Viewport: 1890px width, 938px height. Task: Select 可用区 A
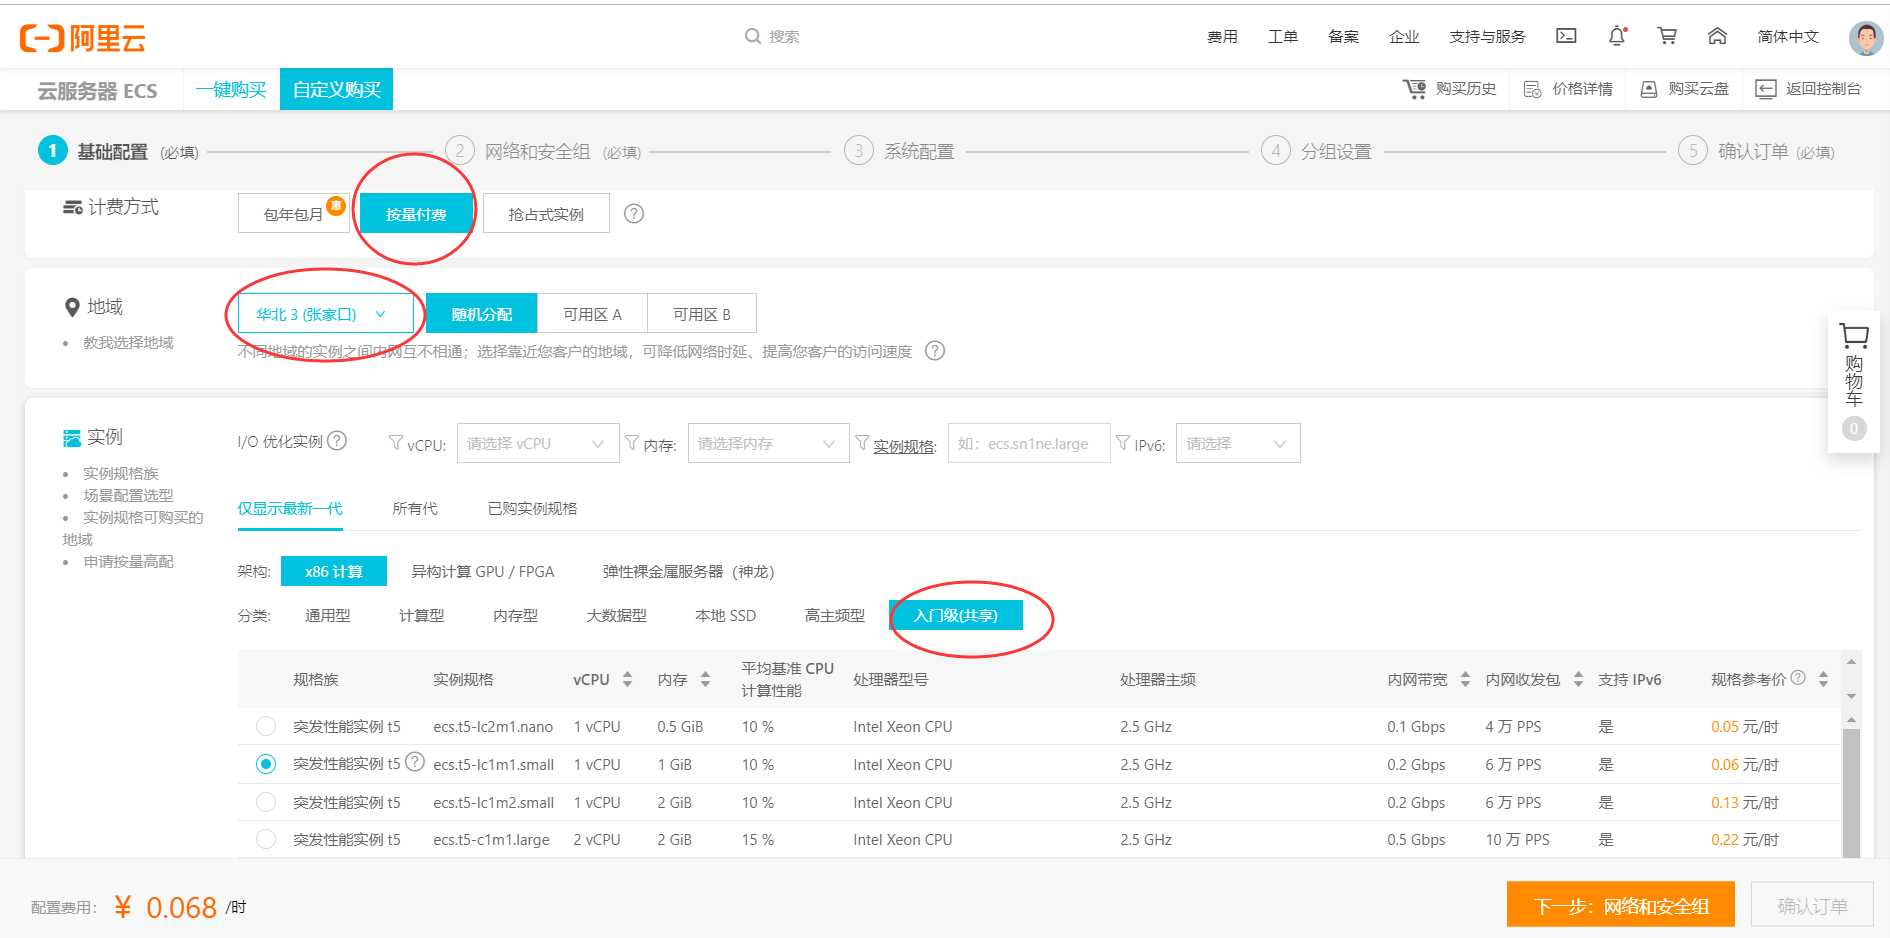click(592, 314)
